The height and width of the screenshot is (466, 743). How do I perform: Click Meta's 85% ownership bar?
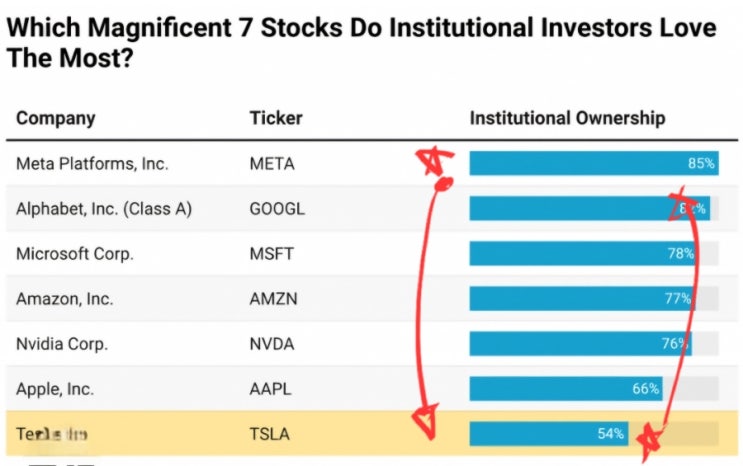590,163
